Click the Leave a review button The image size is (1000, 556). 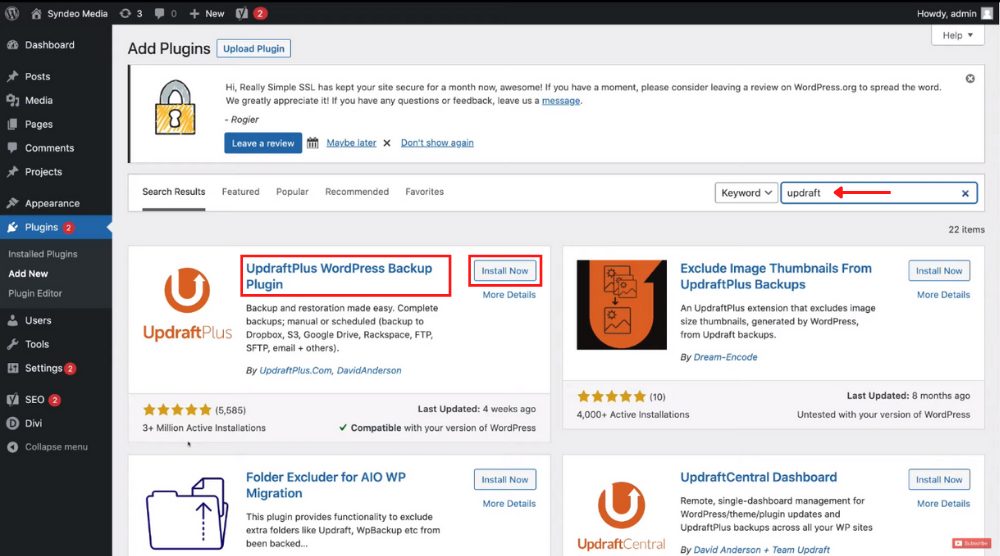[x=263, y=143]
